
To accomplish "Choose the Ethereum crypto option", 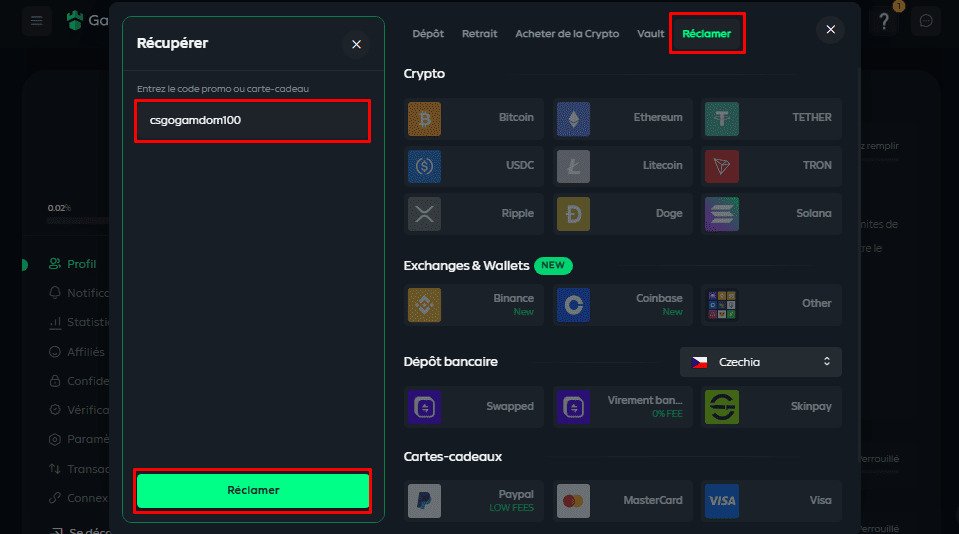I will 573,118.
